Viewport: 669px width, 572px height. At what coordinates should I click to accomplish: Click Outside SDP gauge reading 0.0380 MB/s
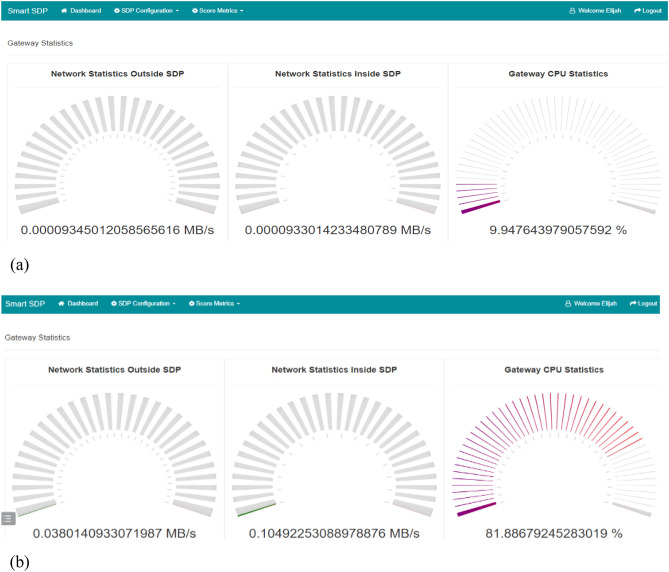(x=114, y=450)
